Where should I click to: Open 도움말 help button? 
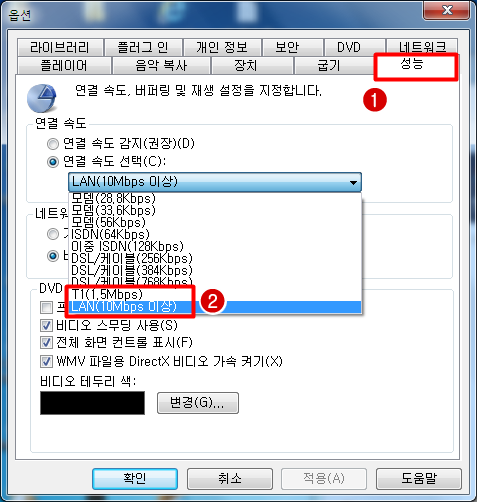click(419, 479)
